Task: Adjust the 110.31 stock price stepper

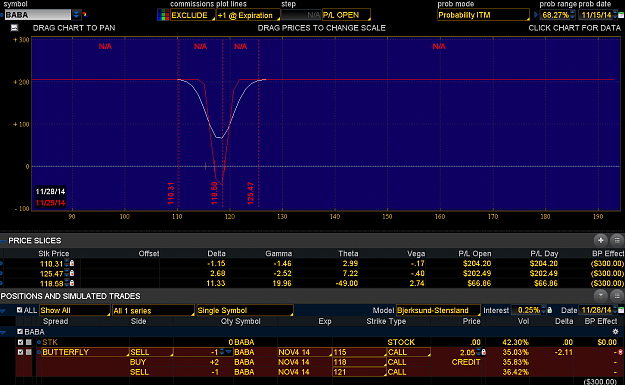Action: coord(67,263)
